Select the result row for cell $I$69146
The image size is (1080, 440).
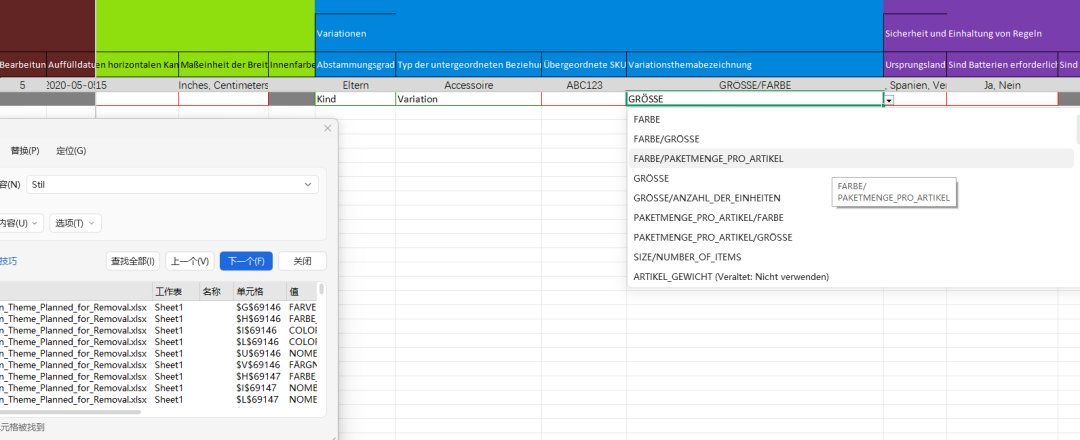click(158, 330)
